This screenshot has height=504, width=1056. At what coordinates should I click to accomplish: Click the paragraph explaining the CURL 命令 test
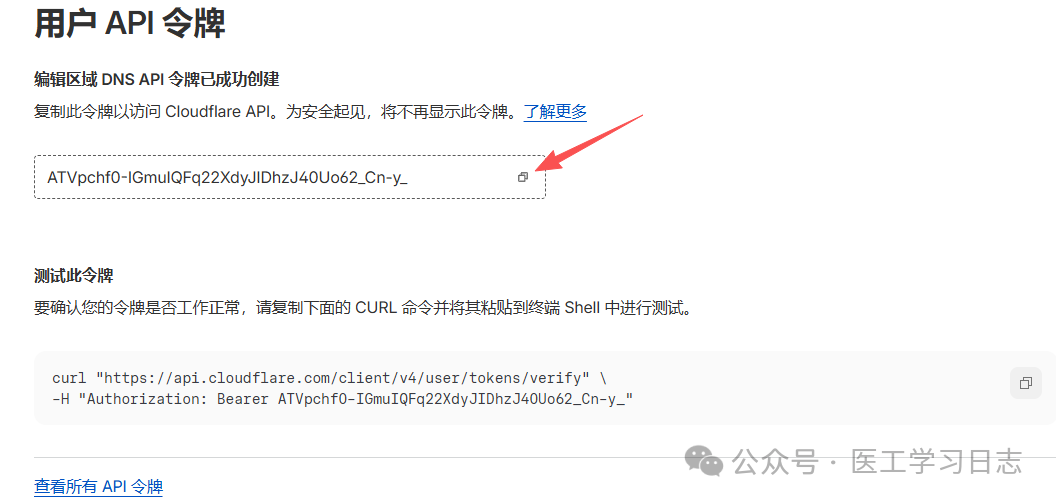(x=363, y=309)
